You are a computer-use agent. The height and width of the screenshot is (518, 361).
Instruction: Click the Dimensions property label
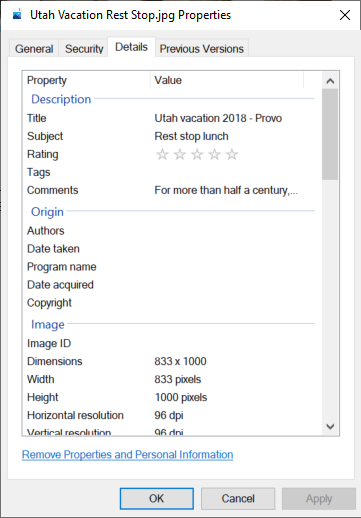(x=55, y=361)
